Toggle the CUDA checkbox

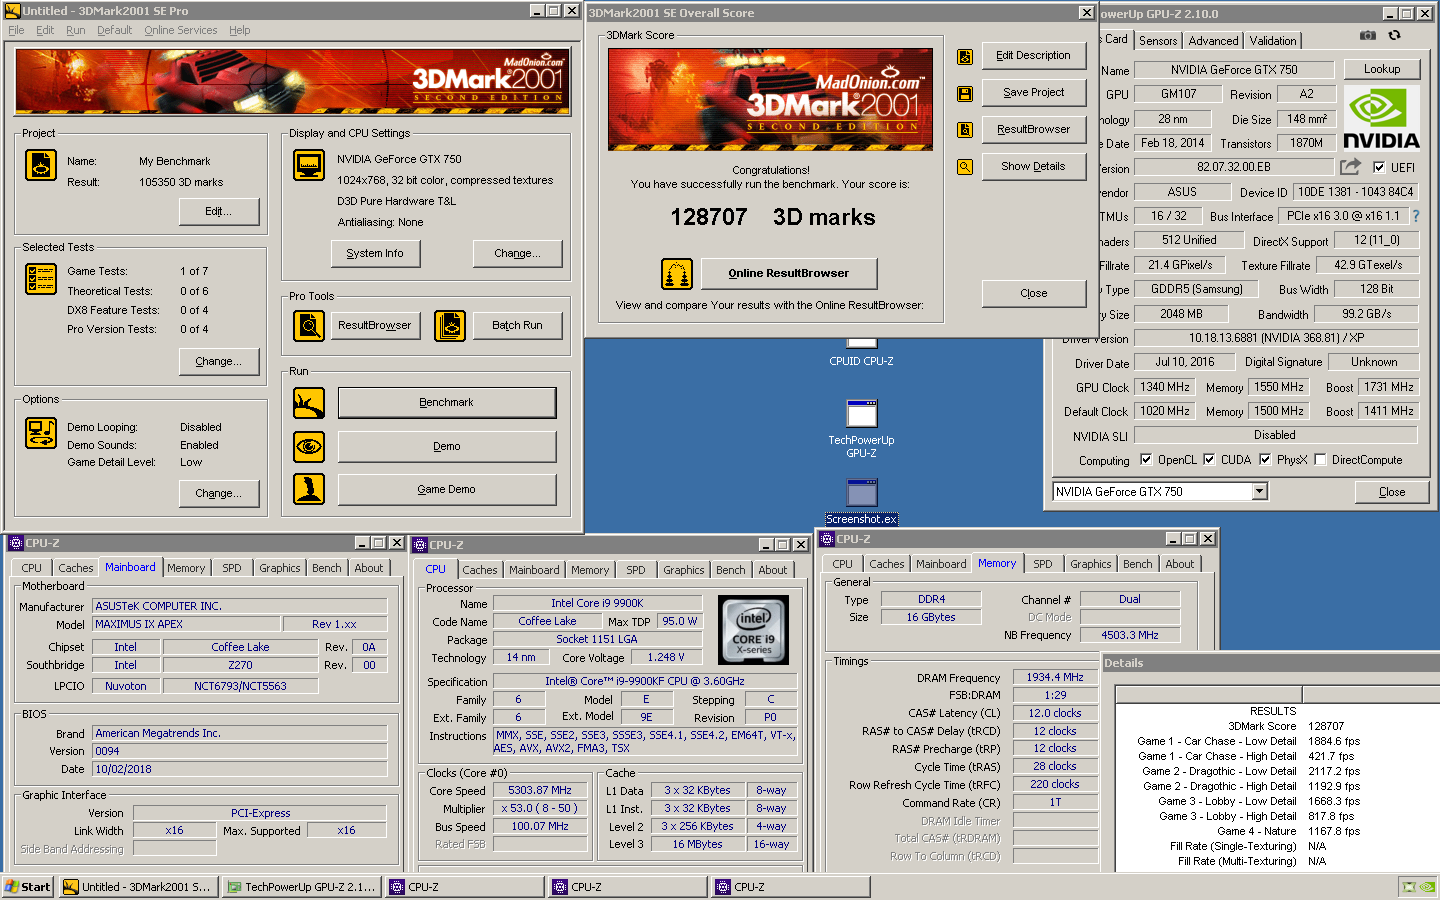pos(1209,459)
